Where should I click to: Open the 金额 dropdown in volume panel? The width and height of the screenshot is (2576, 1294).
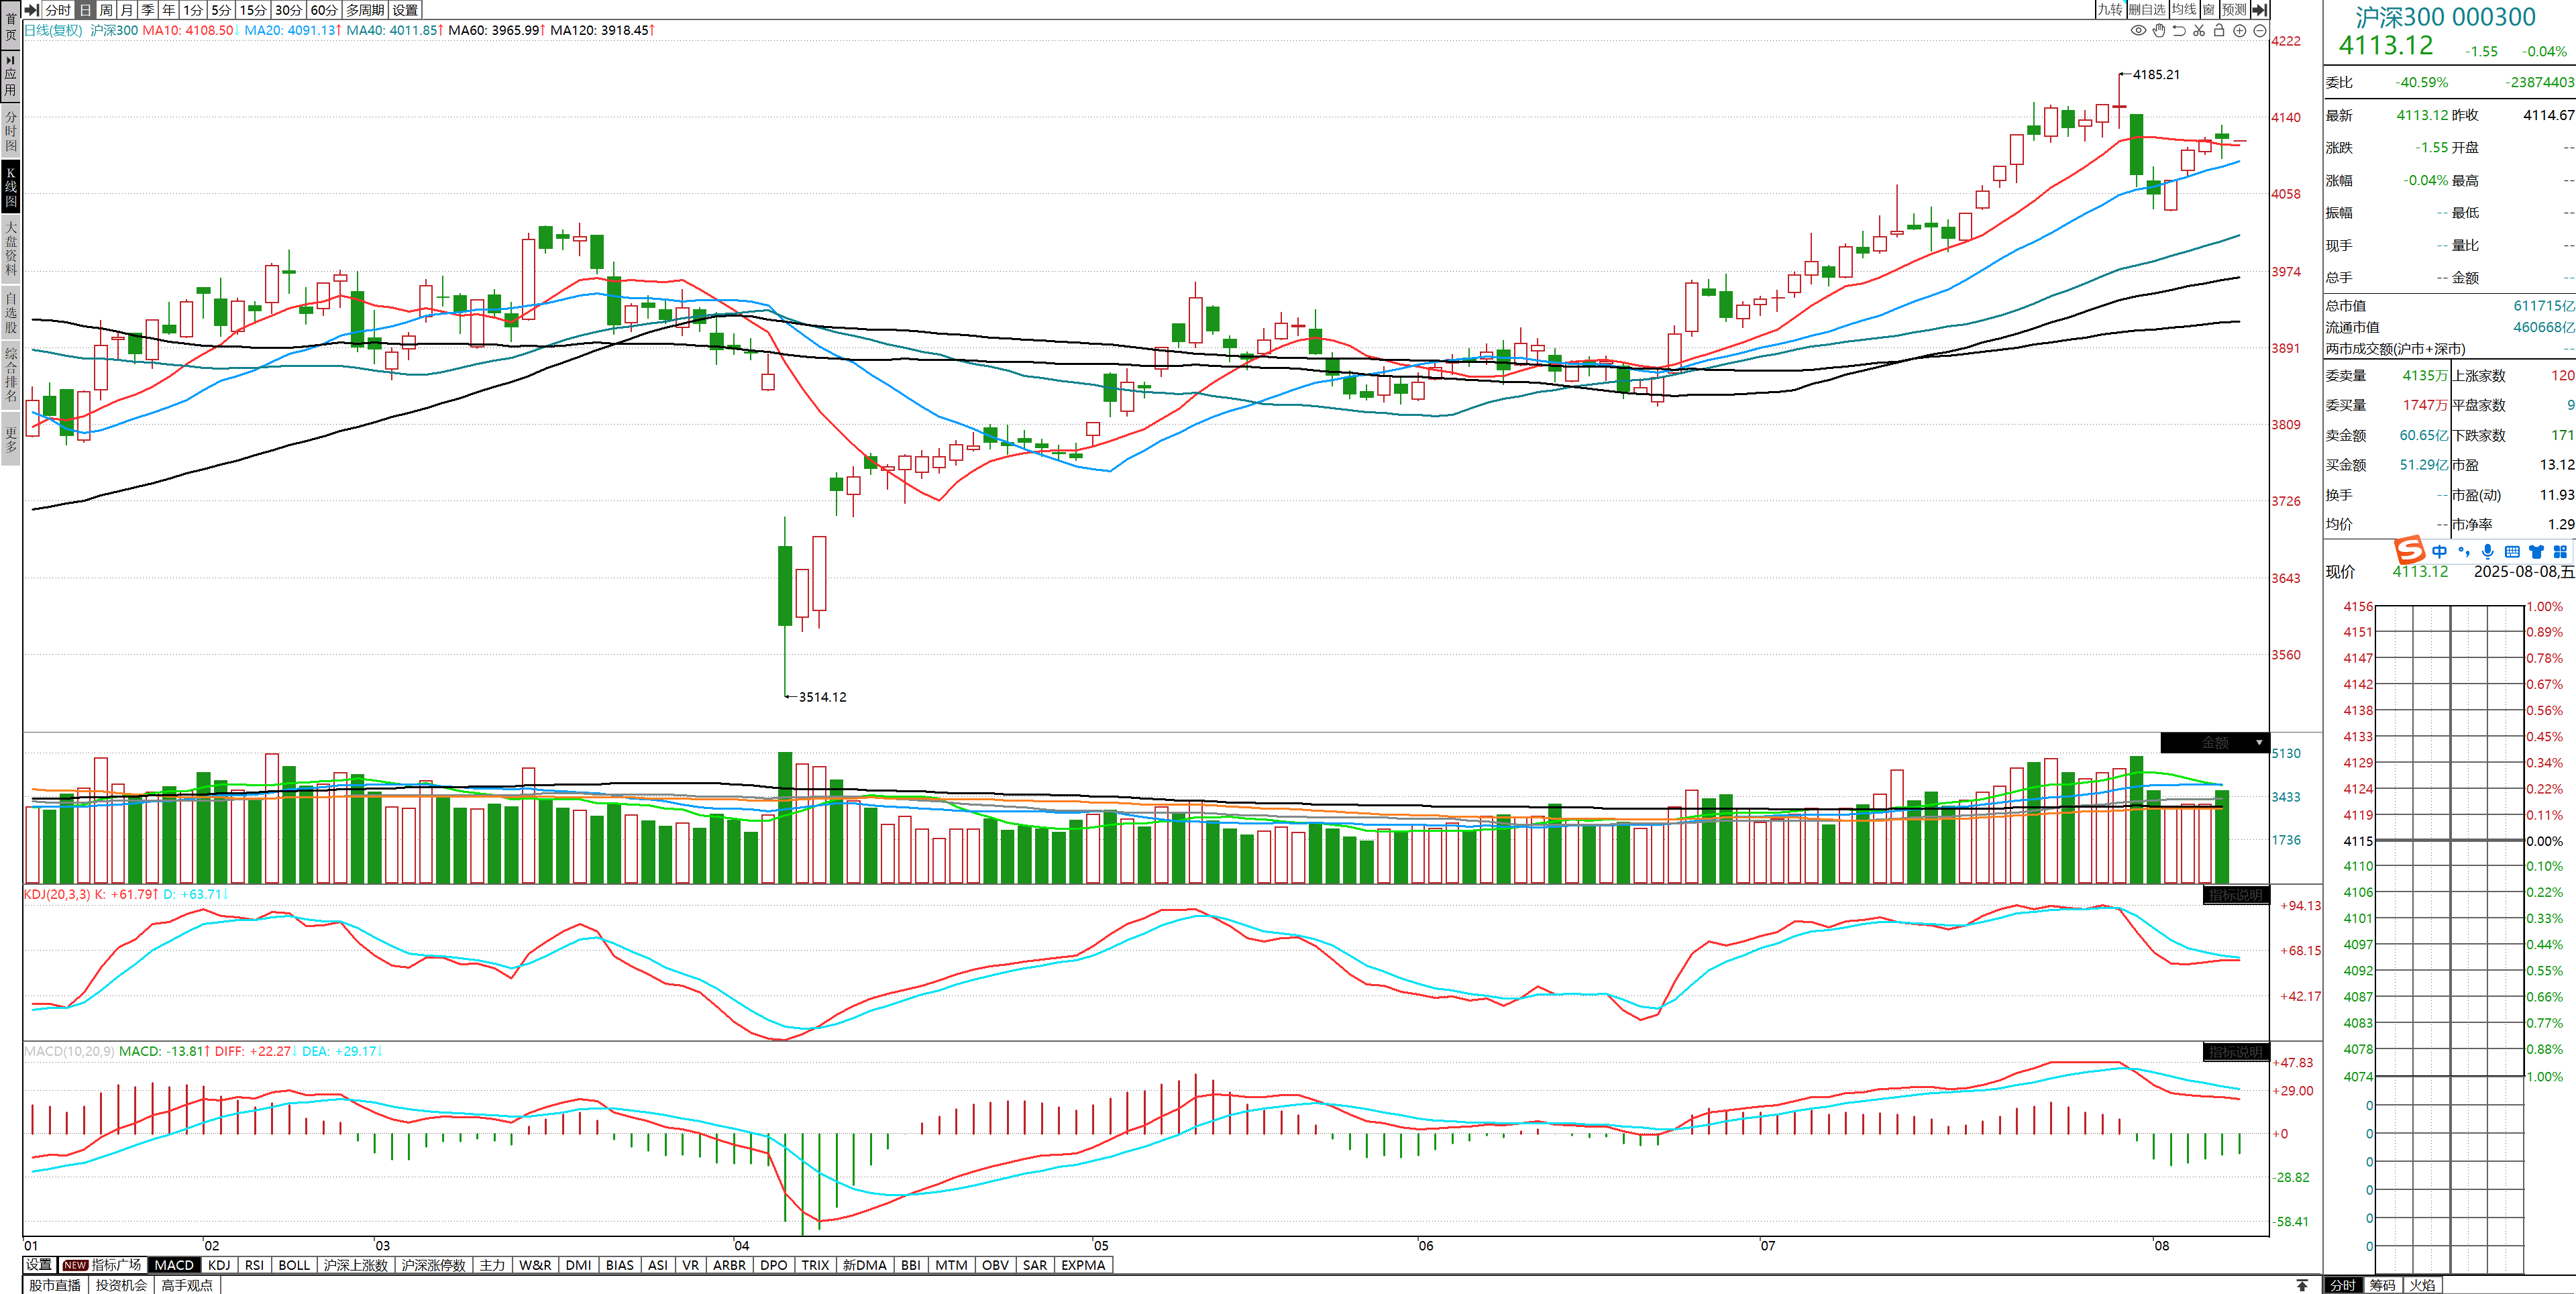pyautogui.click(x=2259, y=743)
